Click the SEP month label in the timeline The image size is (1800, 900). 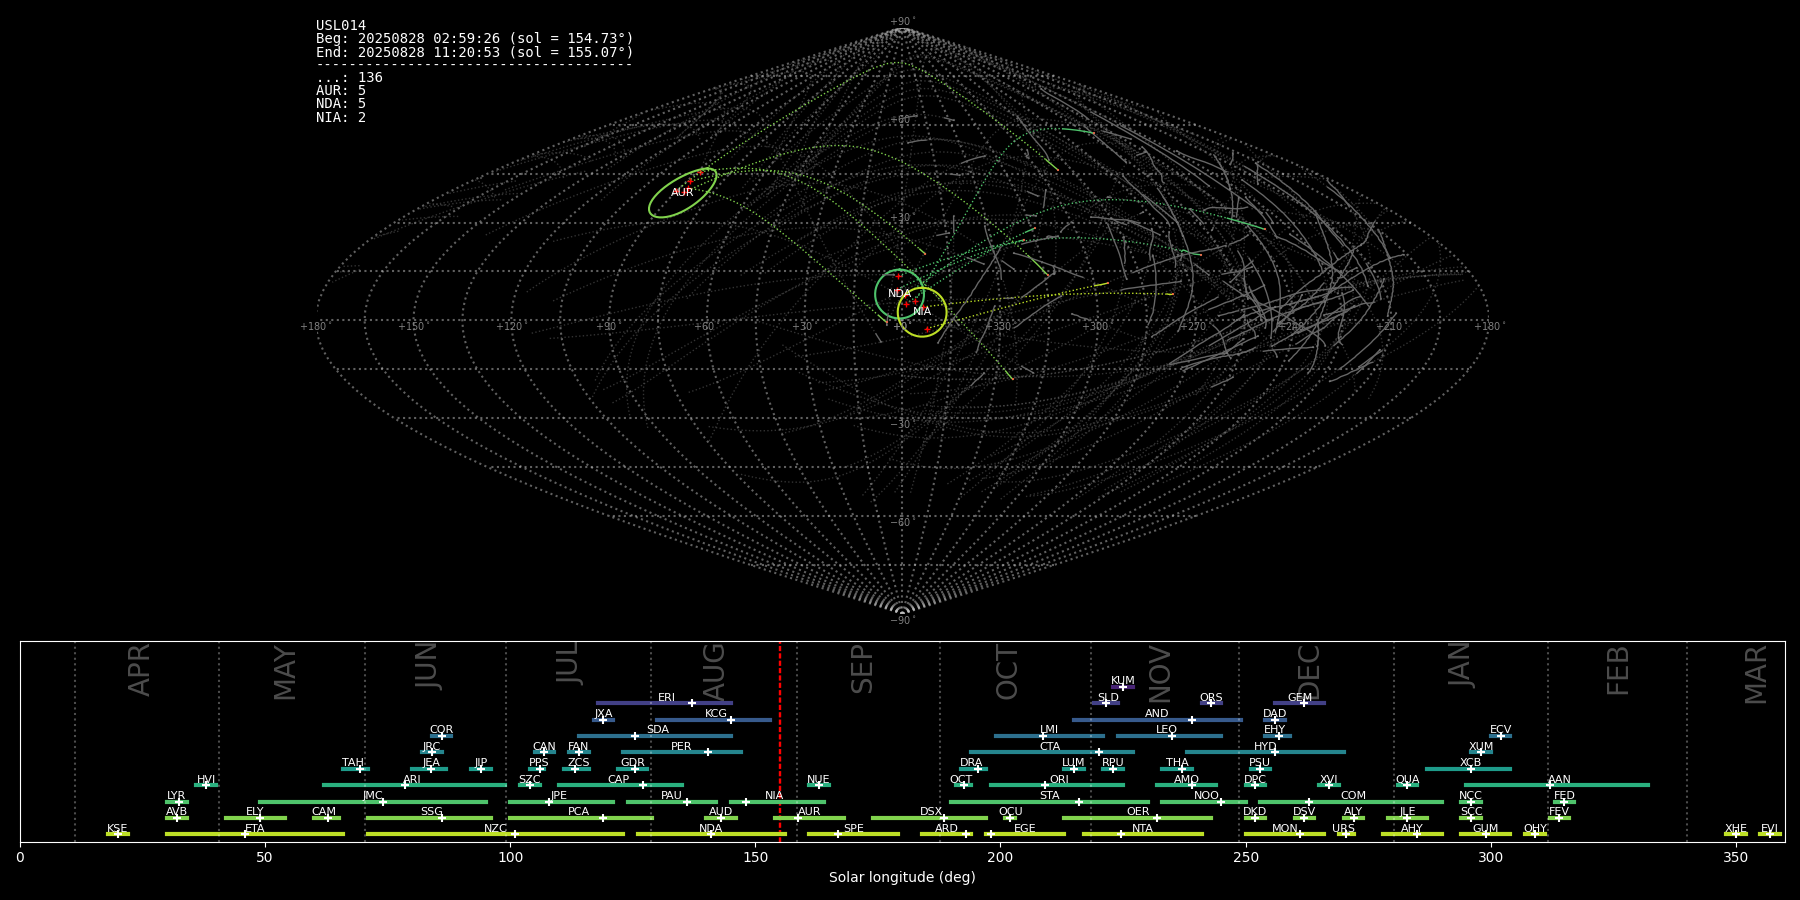click(862, 669)
